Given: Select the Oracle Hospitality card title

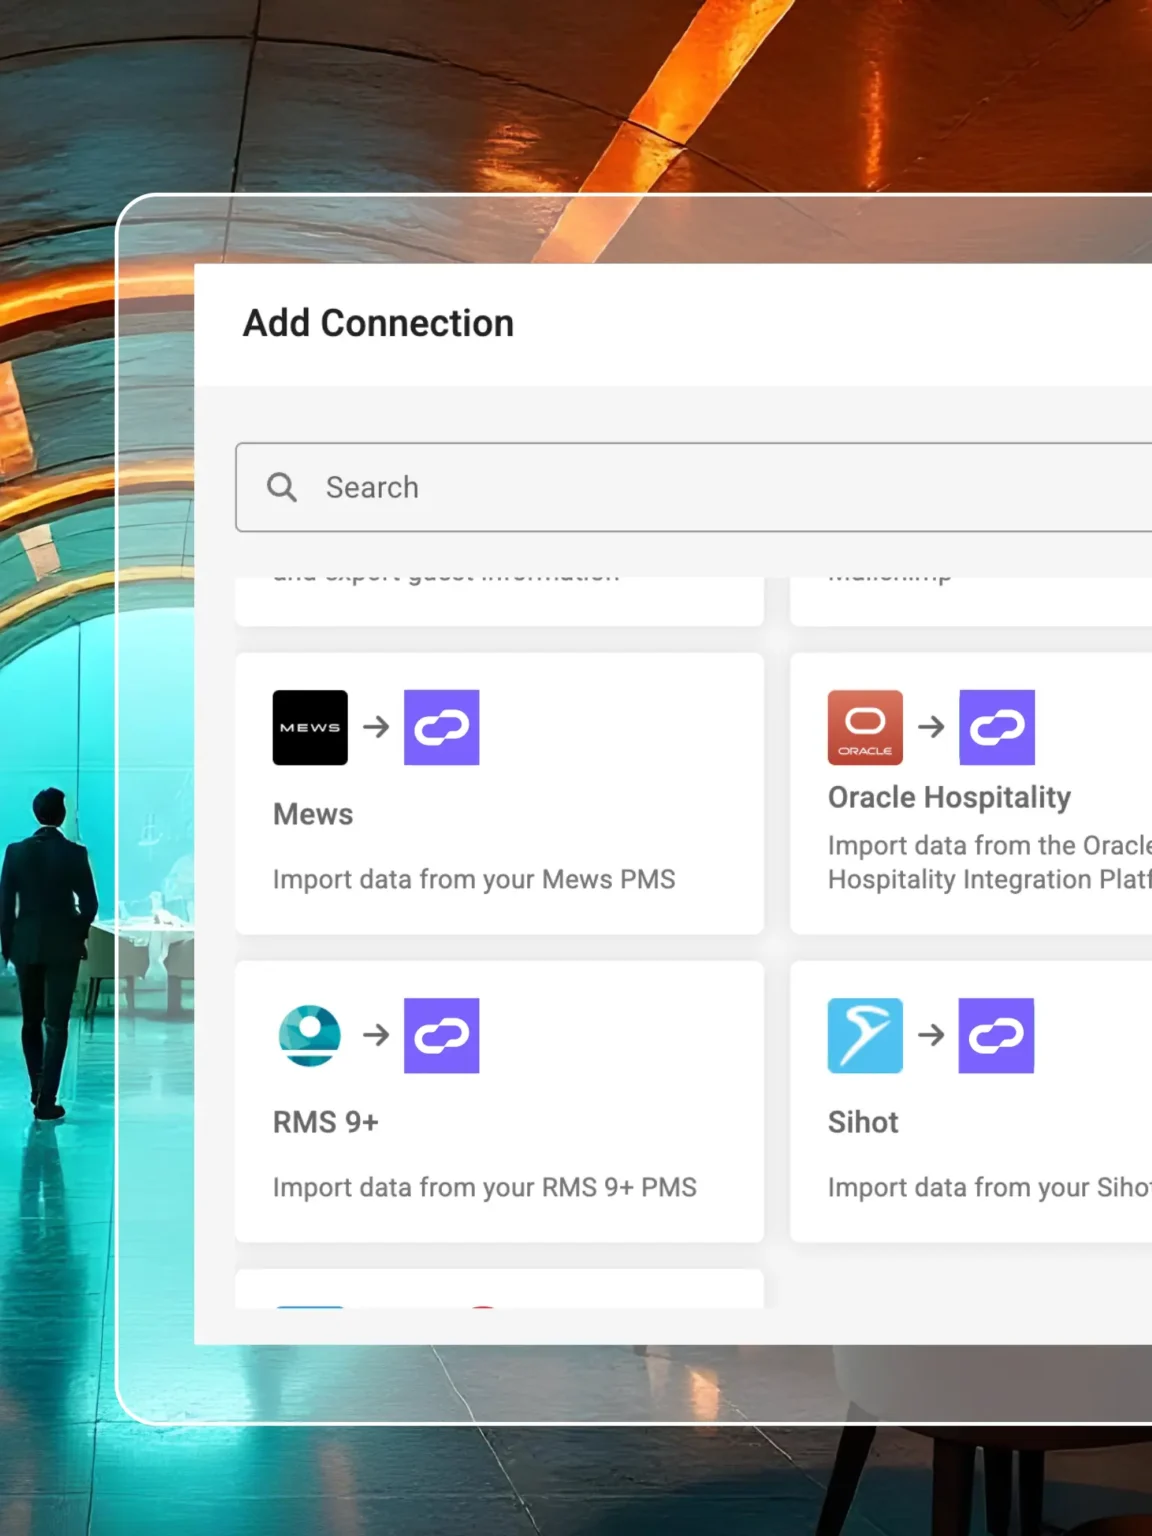Looking at the screenshot, I should tap(949, 797).
